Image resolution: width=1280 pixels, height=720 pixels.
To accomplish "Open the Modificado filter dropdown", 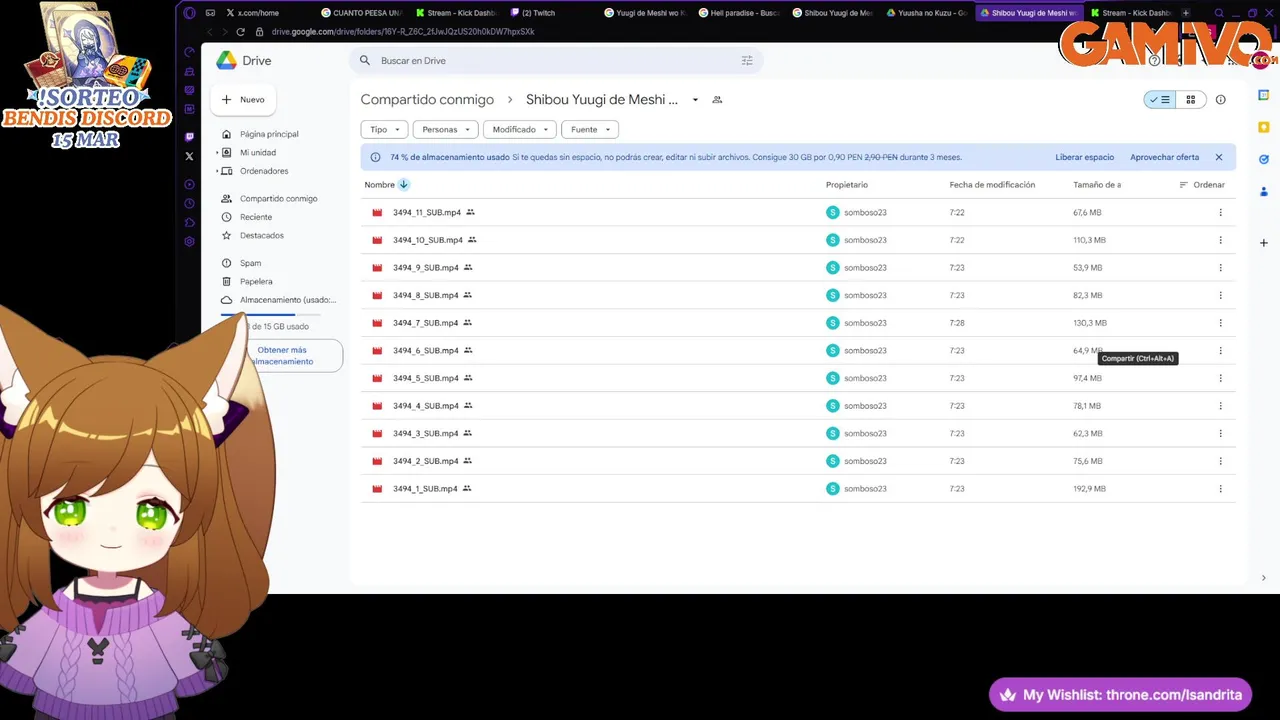I will pos(520,129).
